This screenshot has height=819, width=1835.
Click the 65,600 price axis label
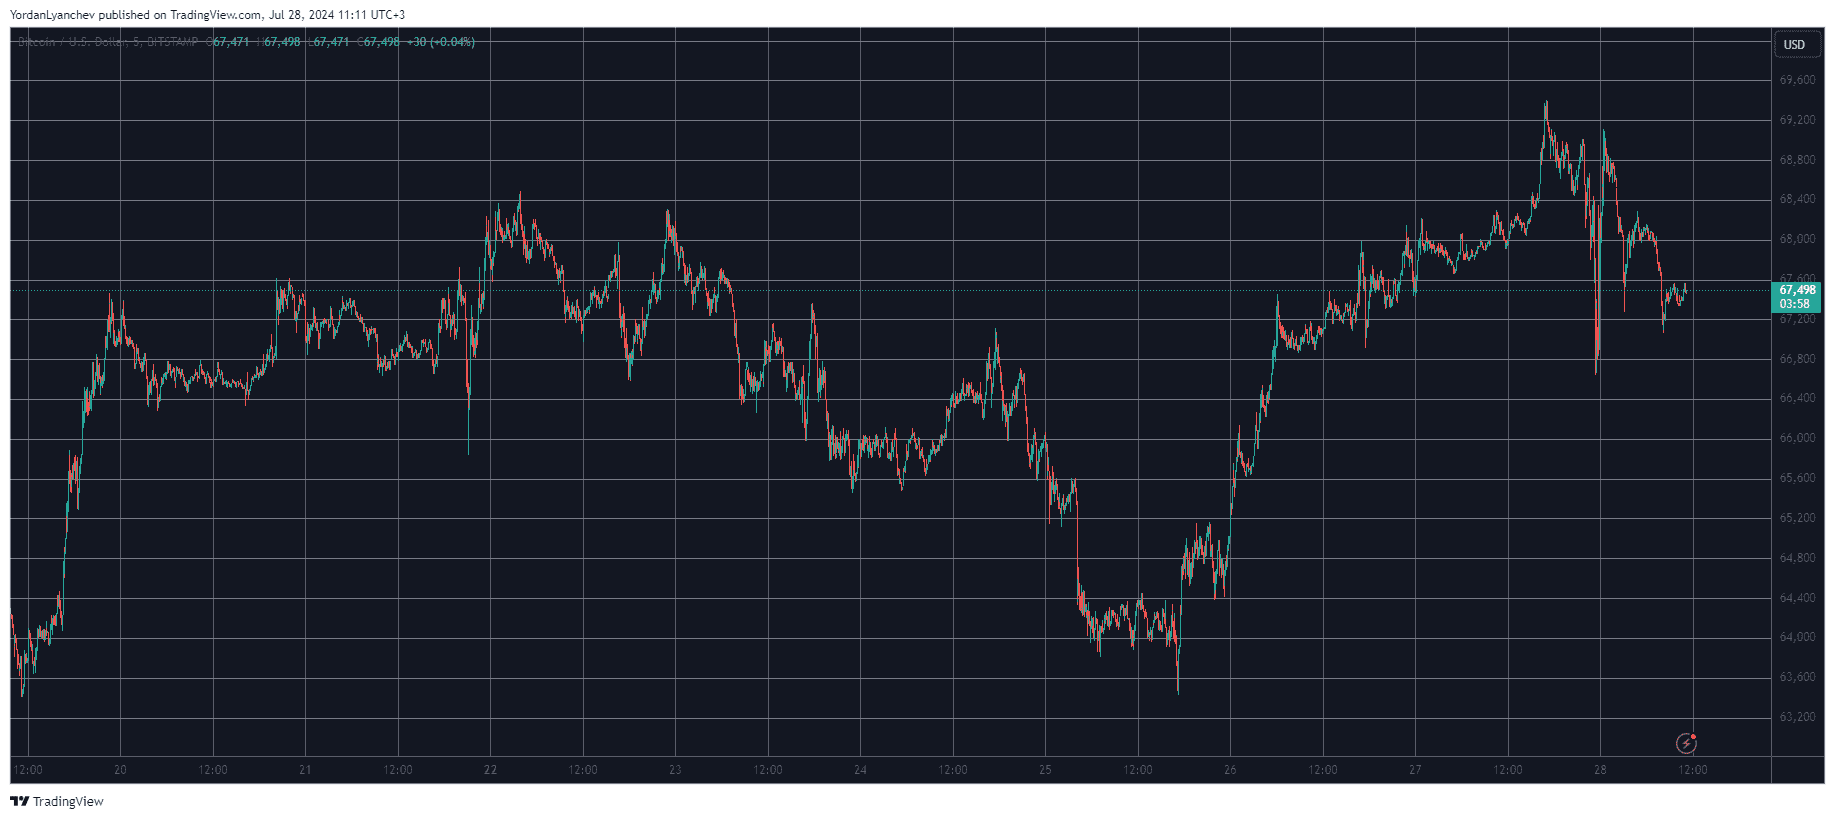click(1797, 478)
